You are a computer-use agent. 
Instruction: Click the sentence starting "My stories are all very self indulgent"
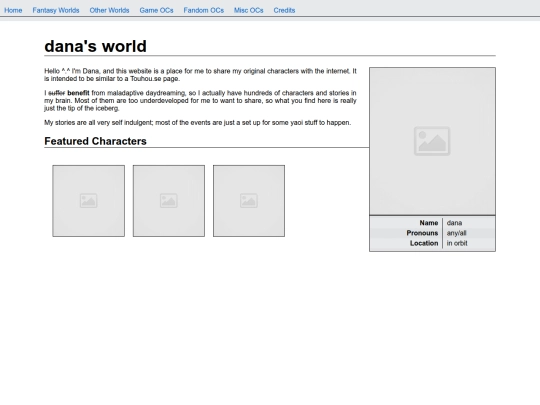tap(198, 123)
